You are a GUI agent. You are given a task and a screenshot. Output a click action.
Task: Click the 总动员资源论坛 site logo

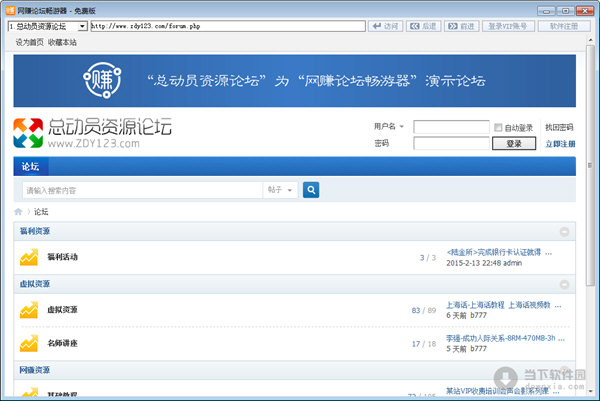(92, 133)
